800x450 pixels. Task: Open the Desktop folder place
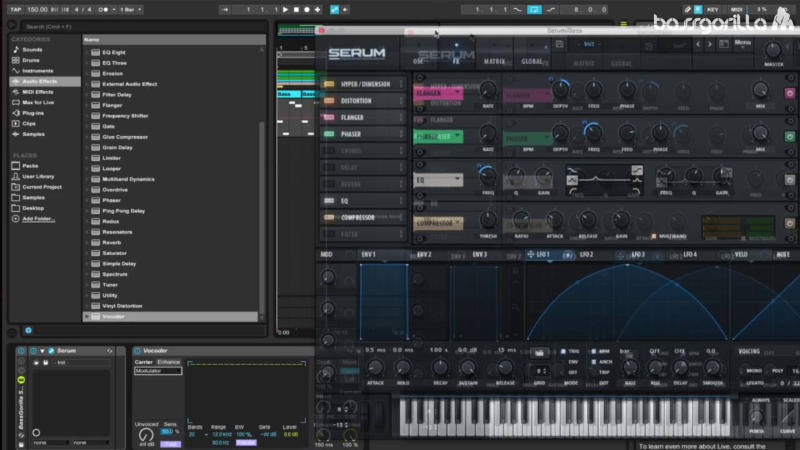(33, 208)
